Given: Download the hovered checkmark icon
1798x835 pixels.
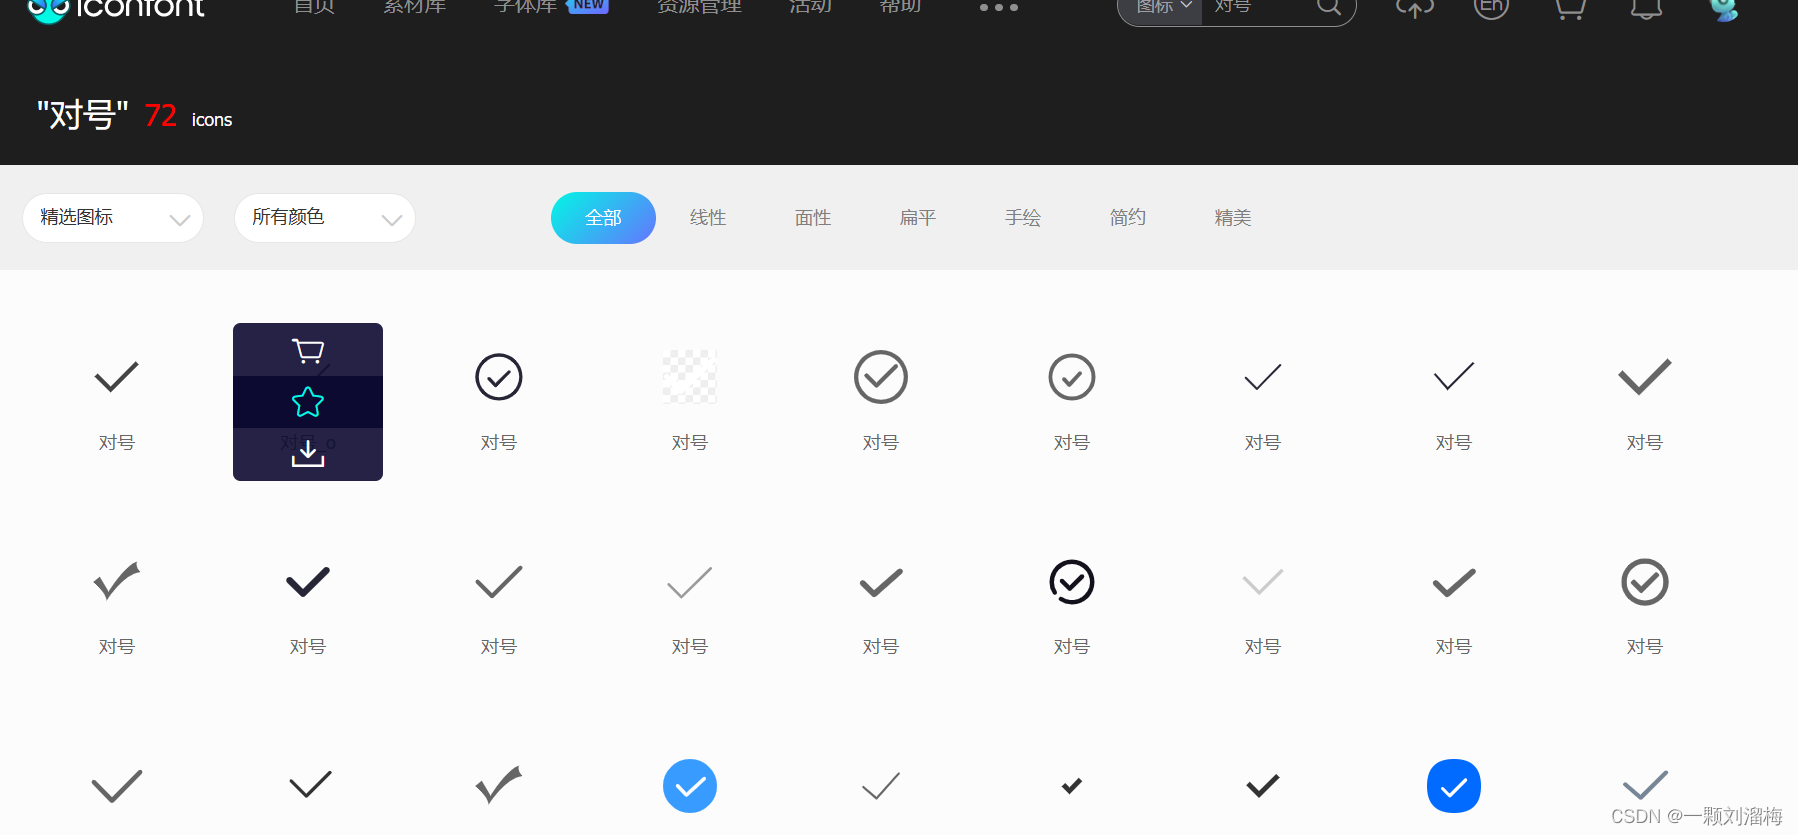Looking at the screenshot, I should pos(308,454).
